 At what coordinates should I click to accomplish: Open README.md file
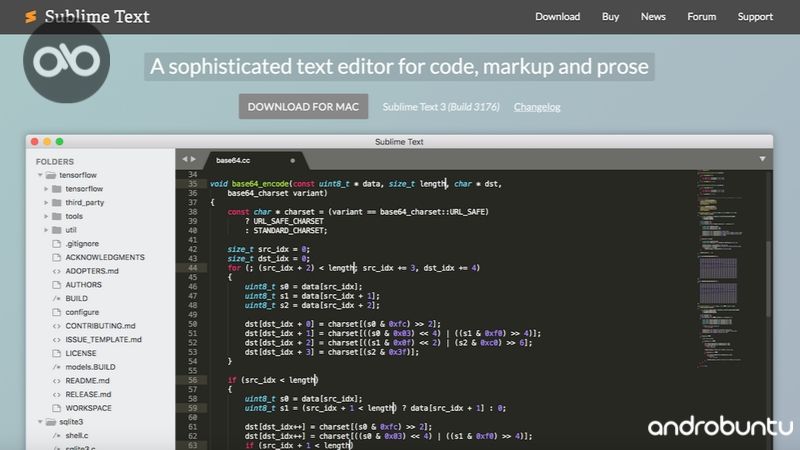(87, 381)
